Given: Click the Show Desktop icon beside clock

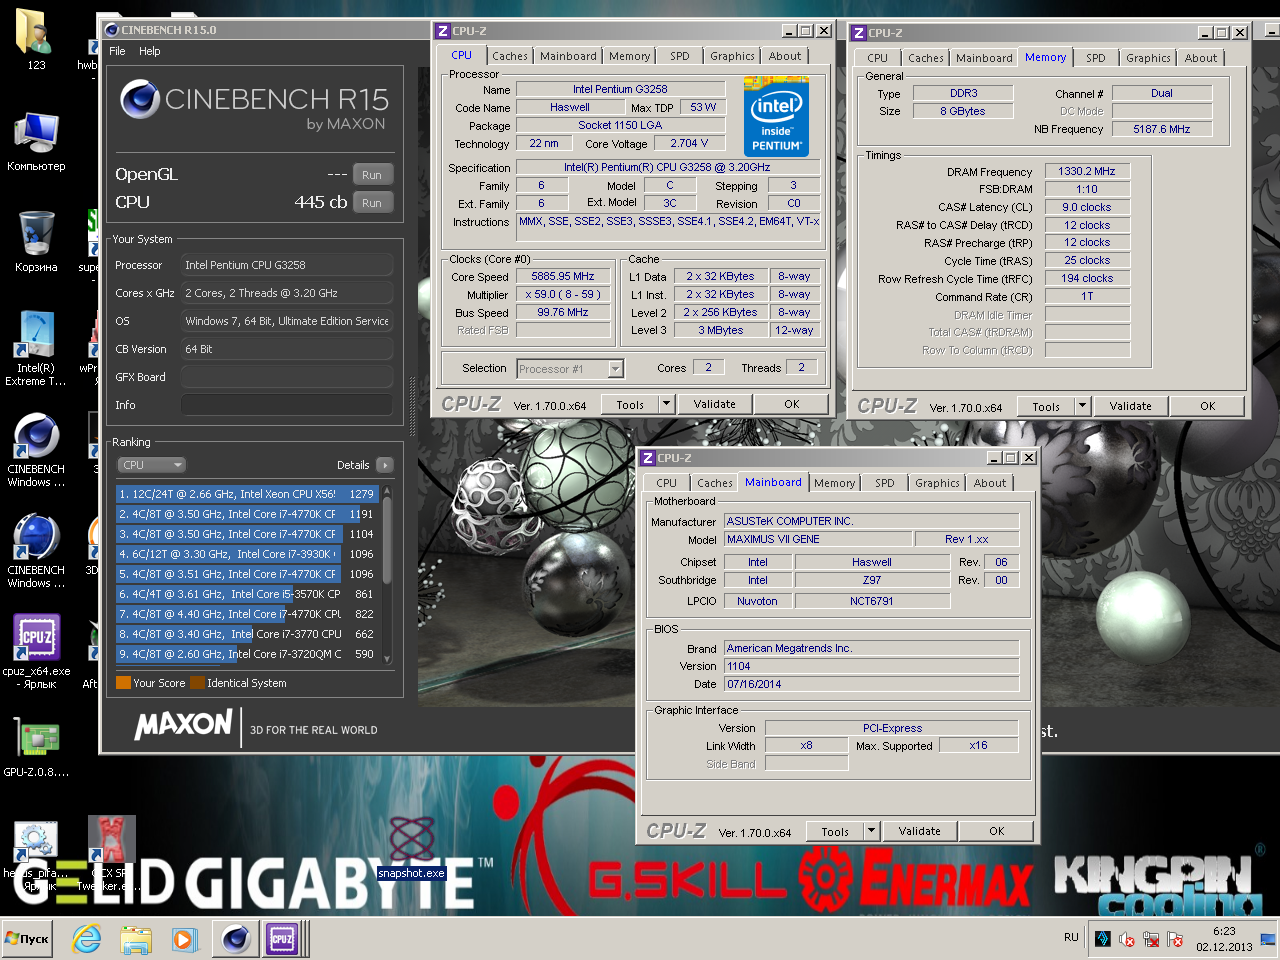Looking at the screenshot, I should pyautogui.click(x=1267, y=939).
